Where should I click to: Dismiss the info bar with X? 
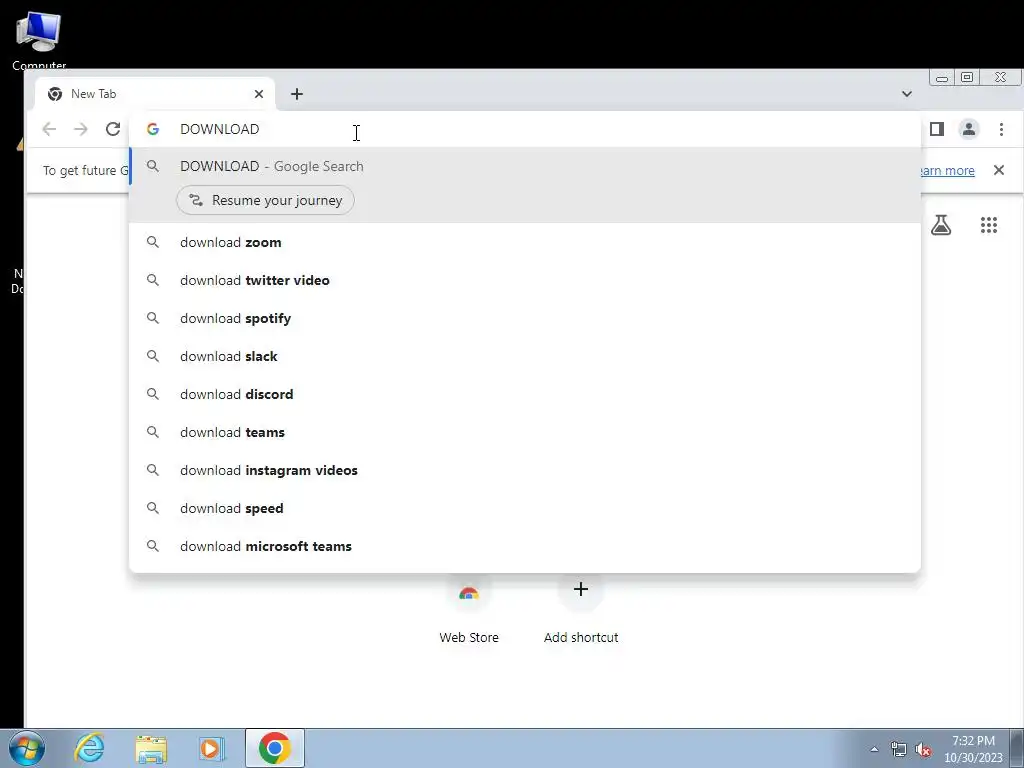pos(999,170)
